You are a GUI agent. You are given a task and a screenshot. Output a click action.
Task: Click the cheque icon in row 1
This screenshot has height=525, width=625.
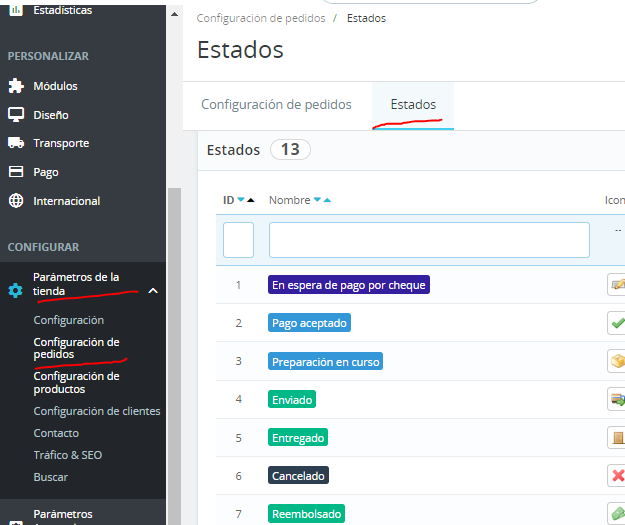tap(616, 285)
